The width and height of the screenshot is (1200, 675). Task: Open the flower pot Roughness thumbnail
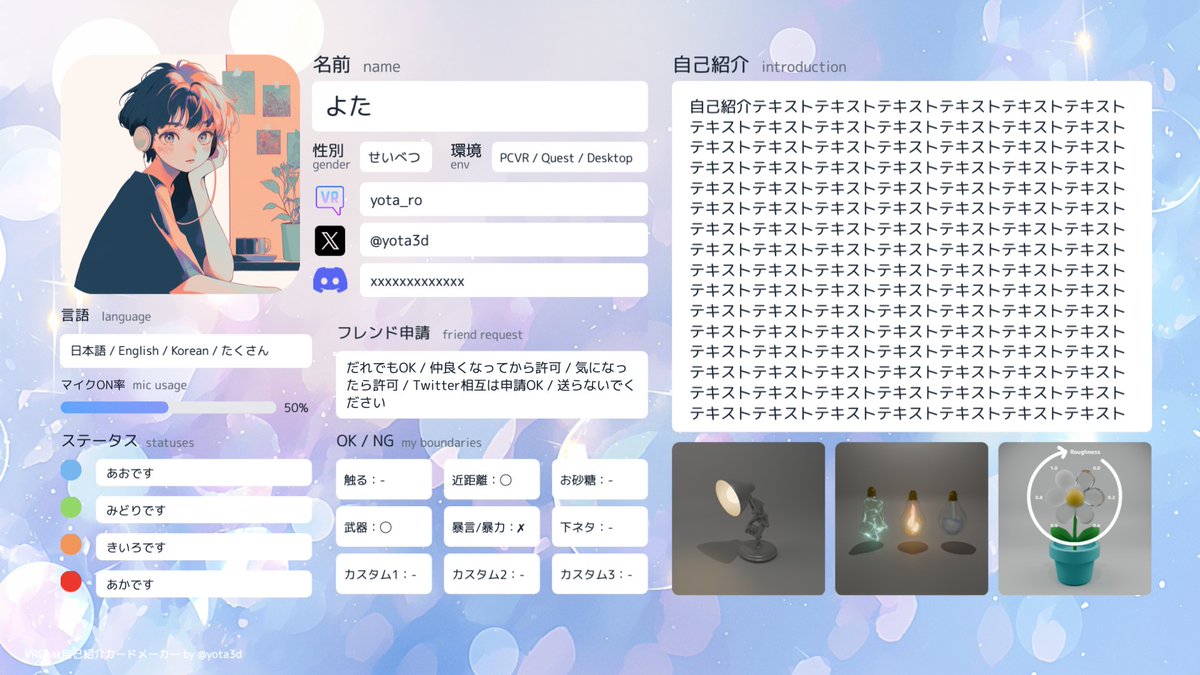click(x=1075, y=519)
